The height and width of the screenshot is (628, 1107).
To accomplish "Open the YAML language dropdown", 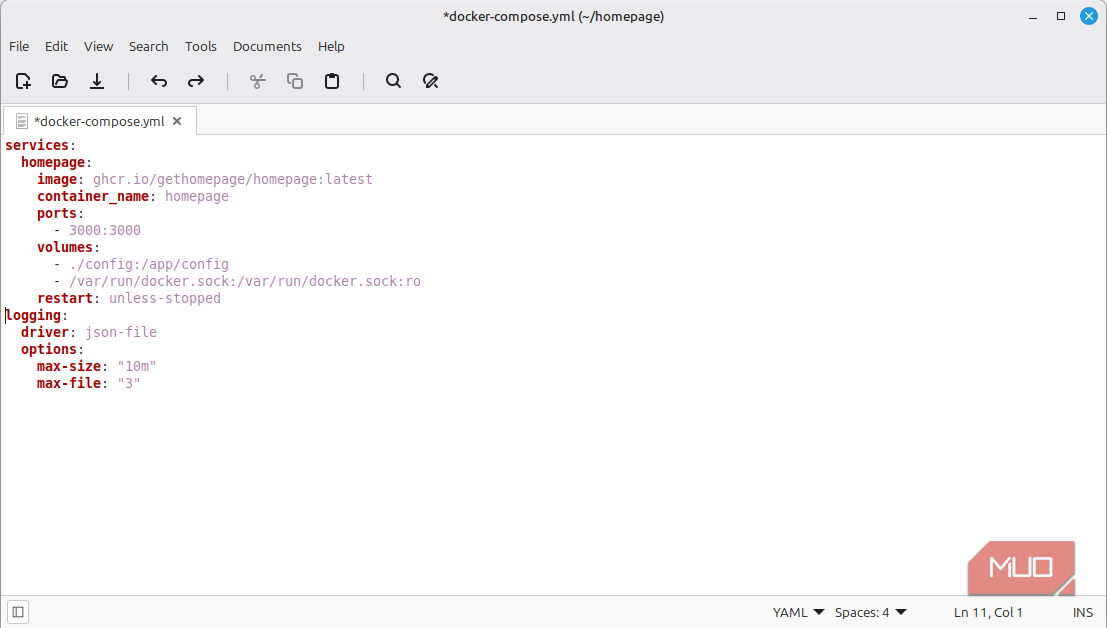I will 798,612.
